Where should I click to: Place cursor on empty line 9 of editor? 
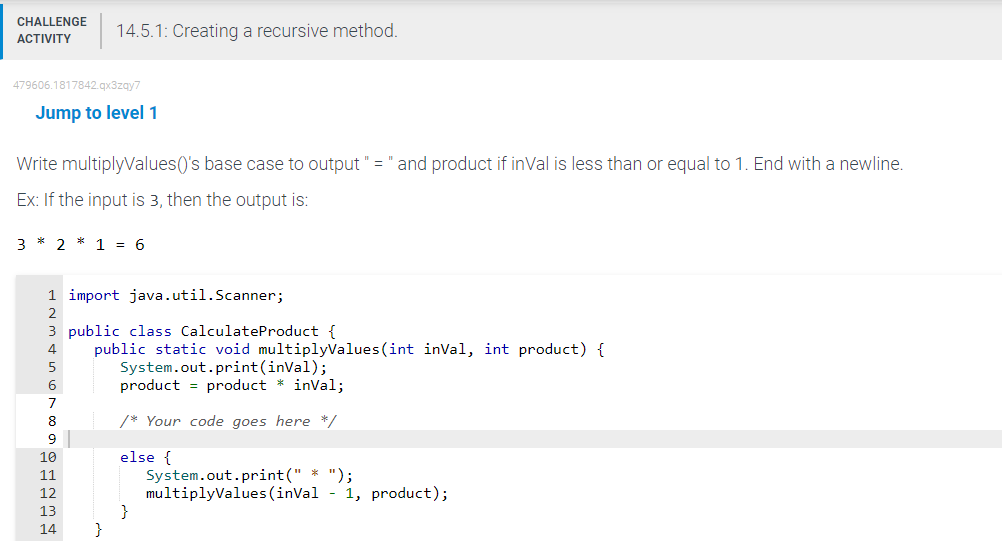click(x=532, y=439)
